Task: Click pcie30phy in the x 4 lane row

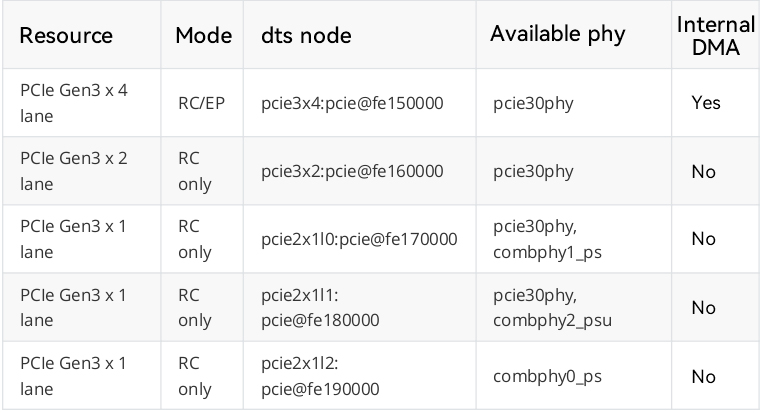Action: click(x=533, y=103)
